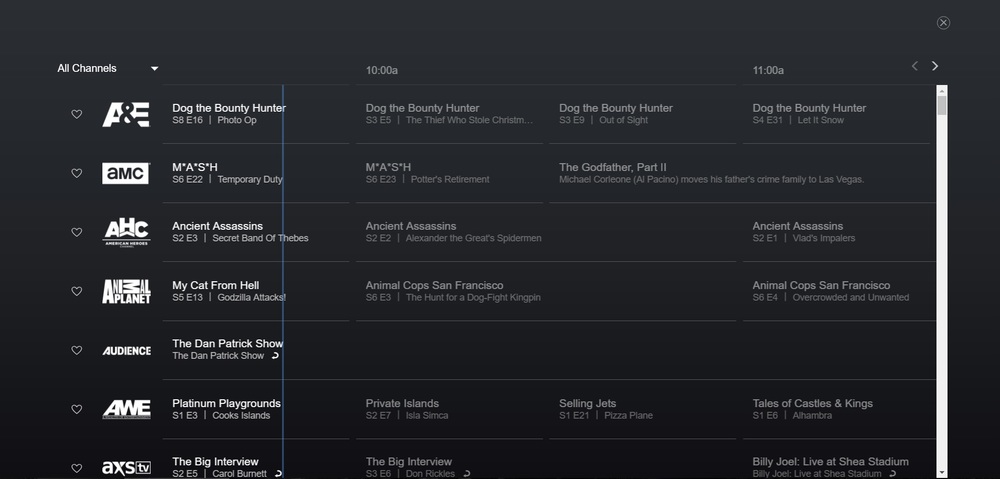Image resolution: width=1000 pixels, height=479 pixels.
Task: Click the scrollbar down arrow
Action: (942, 470)
